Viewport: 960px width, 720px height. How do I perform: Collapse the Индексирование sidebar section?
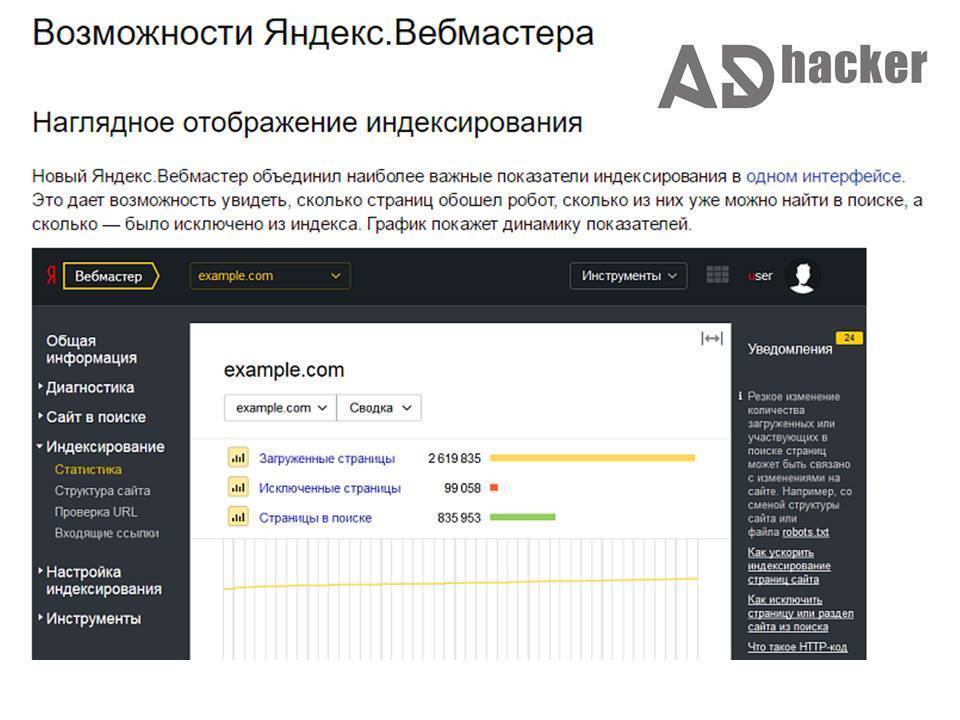(x=104, y=447)
